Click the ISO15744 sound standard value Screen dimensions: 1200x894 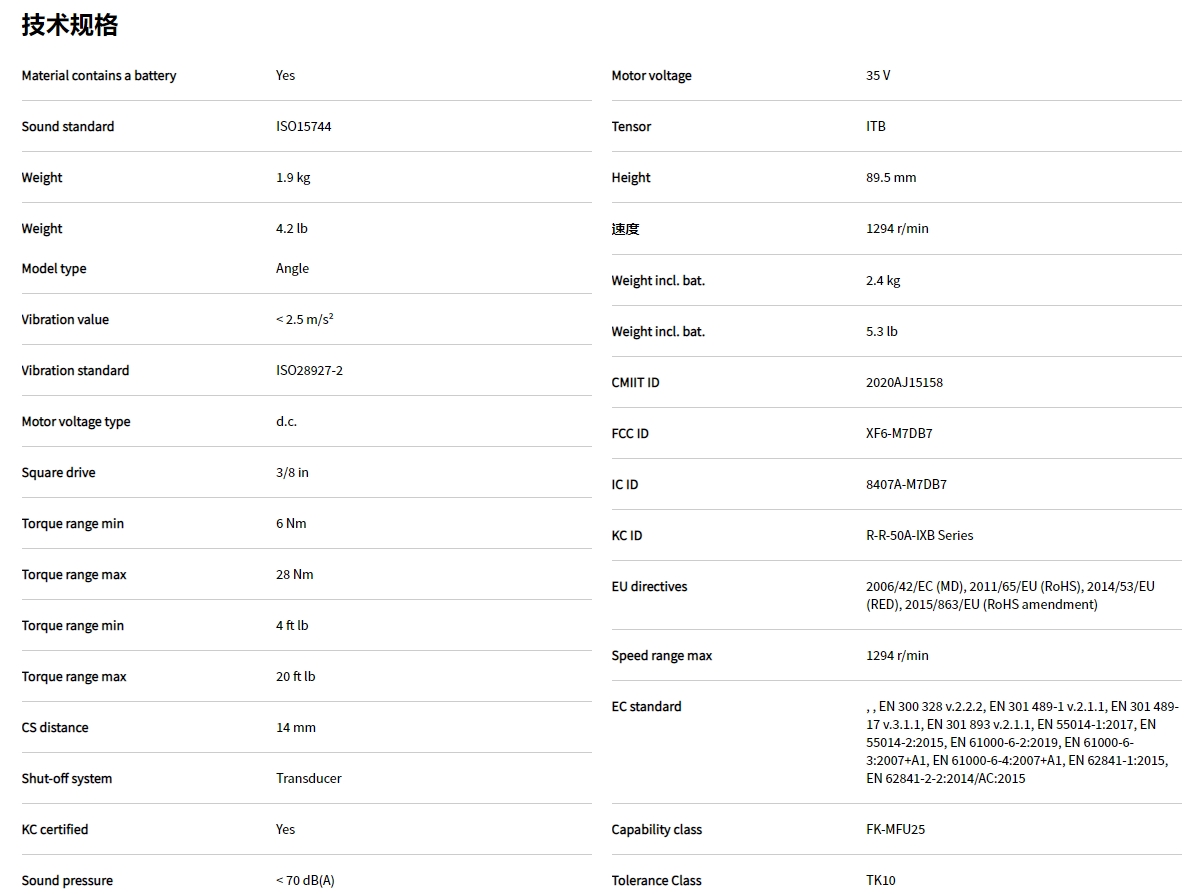pos(303,127)
